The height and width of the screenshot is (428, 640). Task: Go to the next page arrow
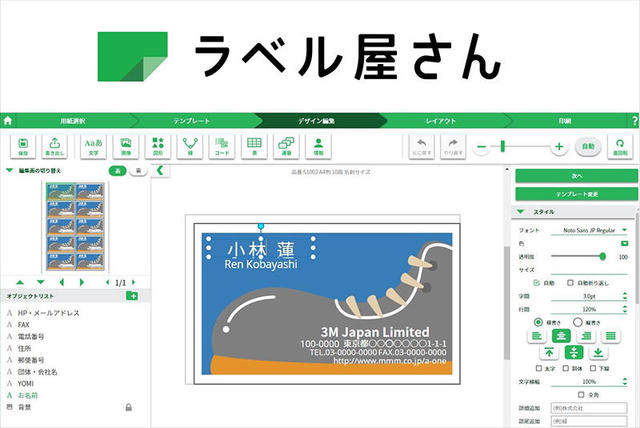pos(133,282)
